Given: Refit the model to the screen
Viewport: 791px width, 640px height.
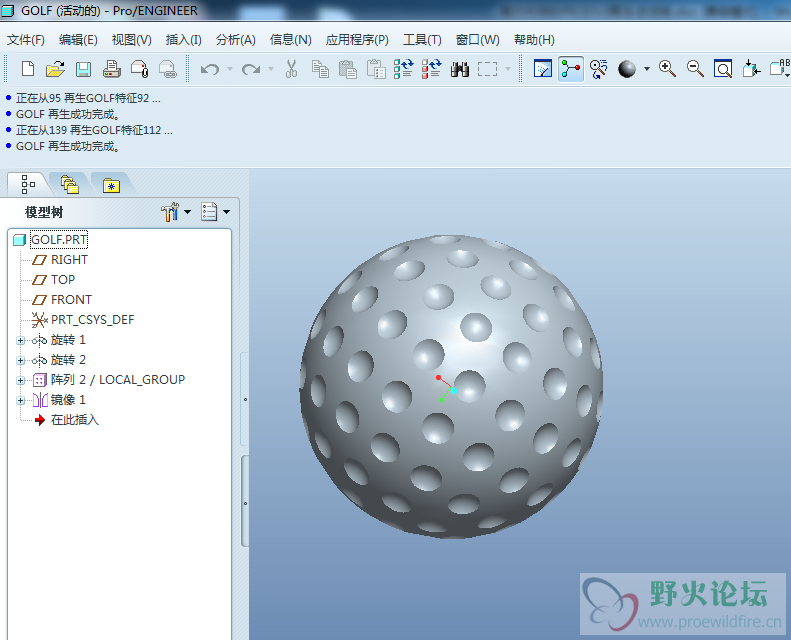Looking at the screenshot, I should pyautogui.click(x=723, y=69).
